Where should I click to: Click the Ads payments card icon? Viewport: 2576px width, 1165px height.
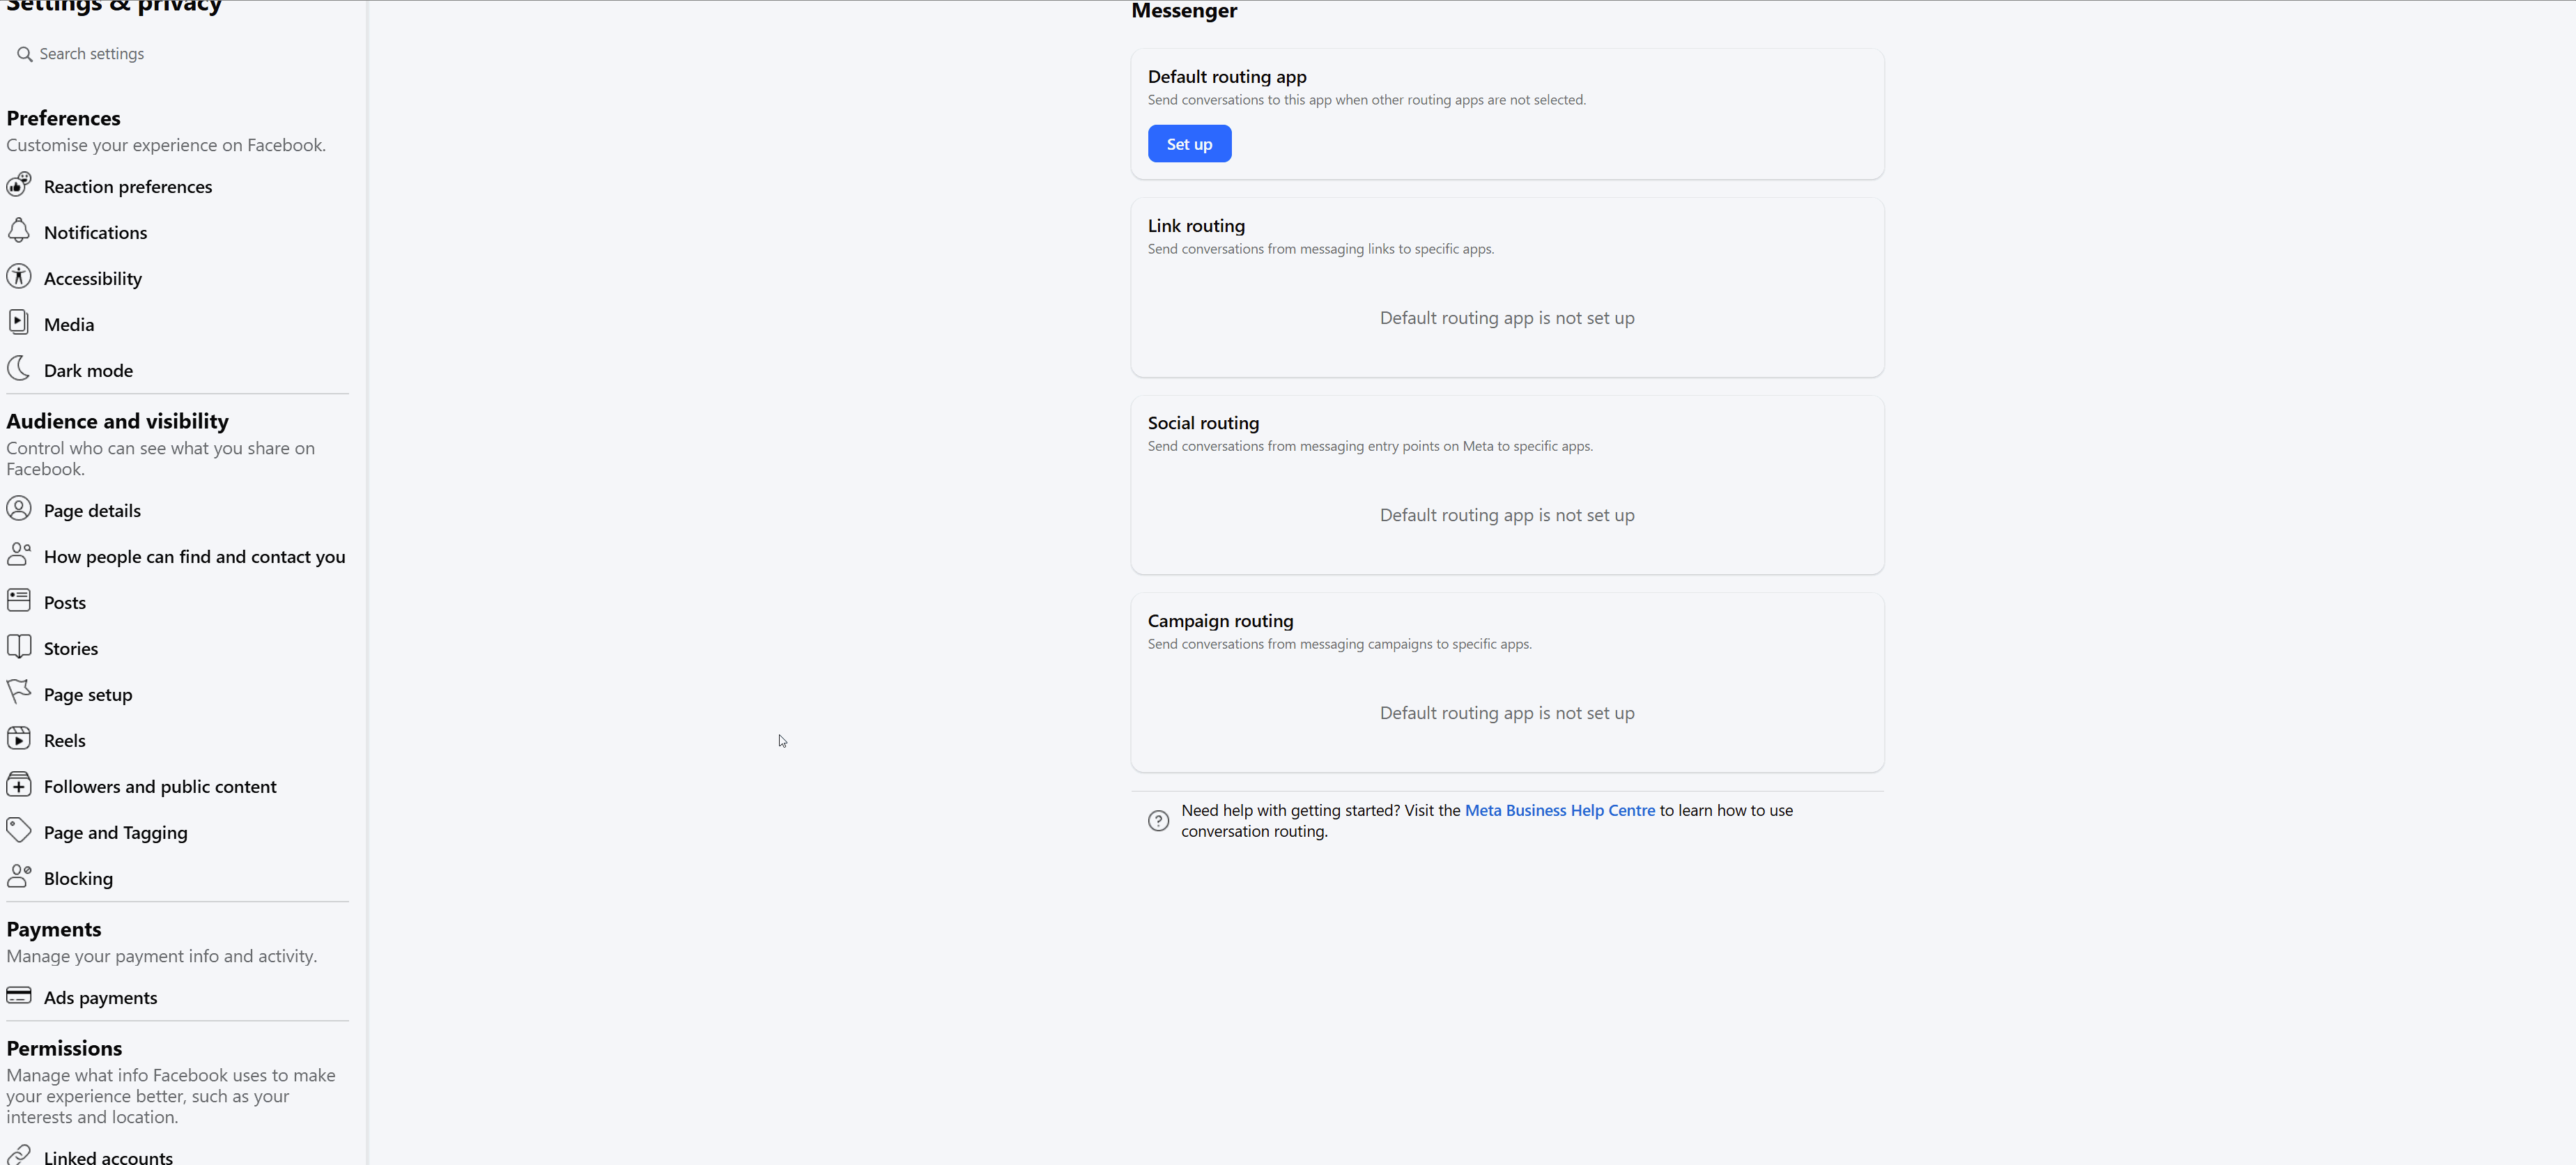coord(19,996)
